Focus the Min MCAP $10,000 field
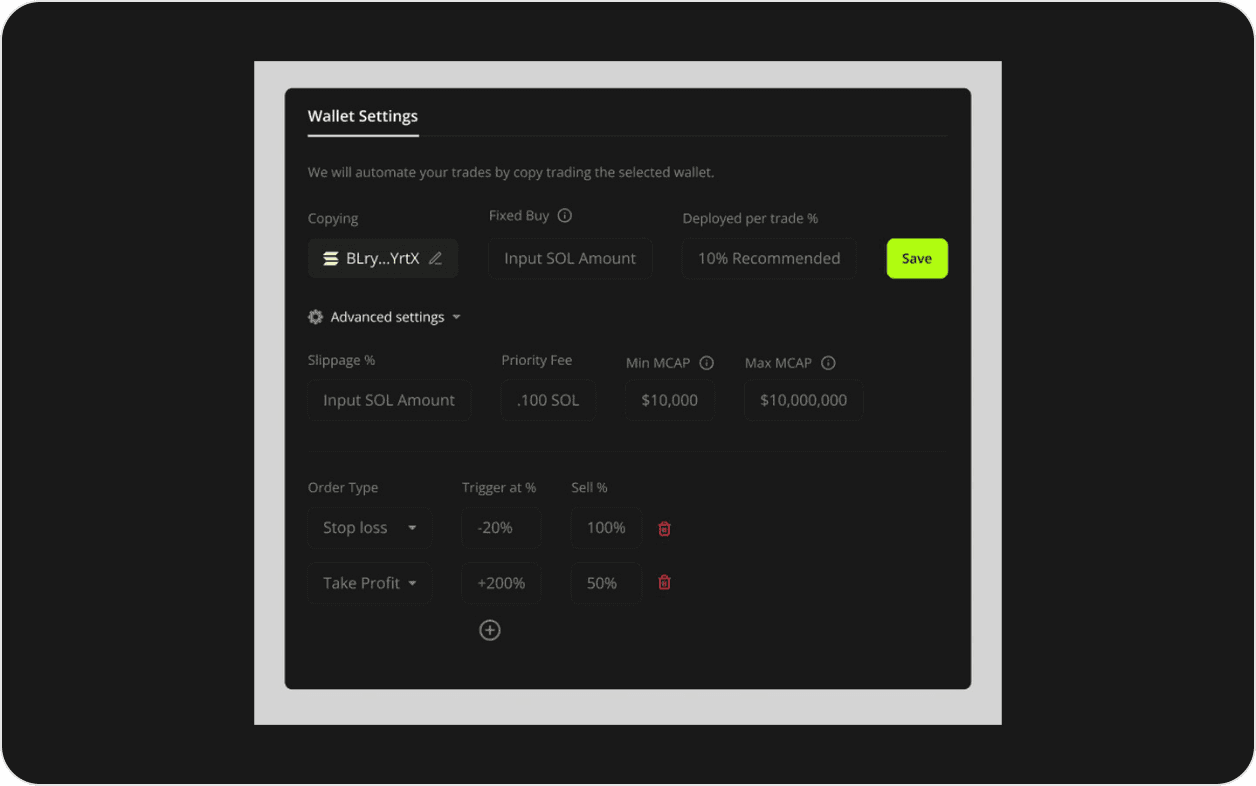This screenshot has height=786, width=1256. click(x=670, y=400)
